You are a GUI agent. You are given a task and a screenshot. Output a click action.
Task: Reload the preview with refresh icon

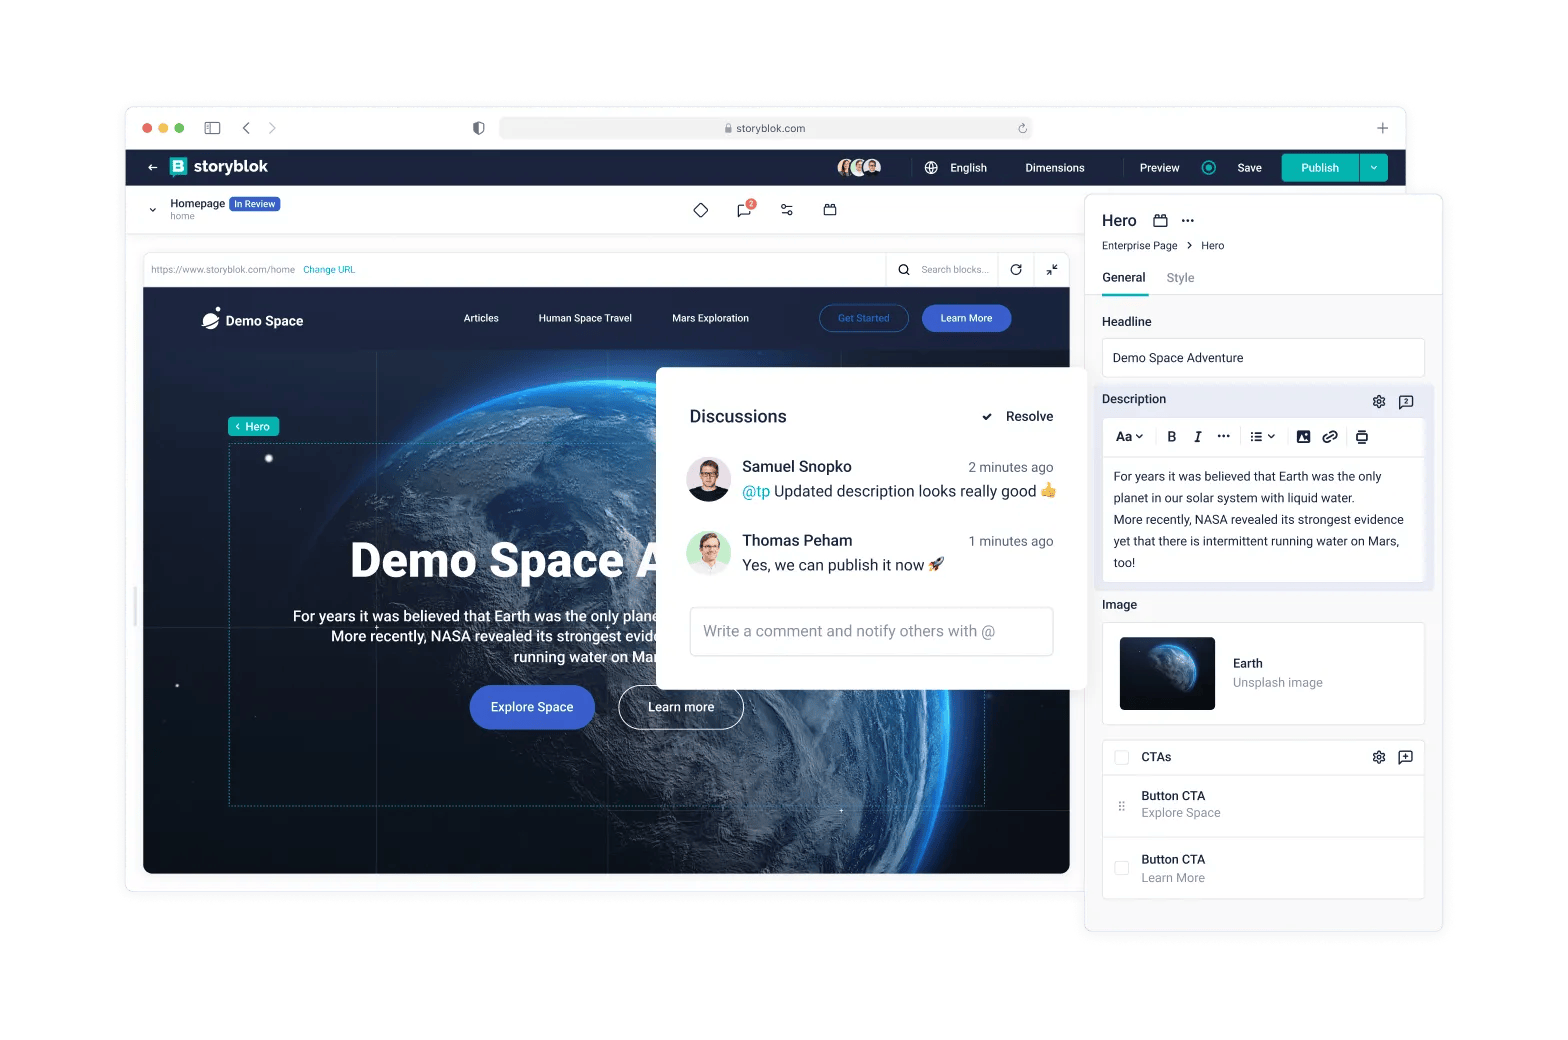click(1016, 270)
